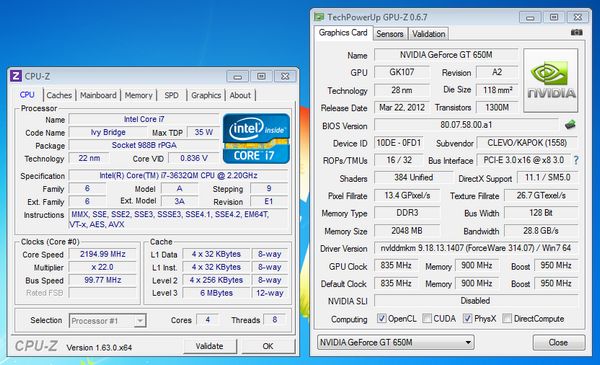The image size is (600, 365).
Task: Click the Technology value 22 nm
Action: [x=89, y=158]
